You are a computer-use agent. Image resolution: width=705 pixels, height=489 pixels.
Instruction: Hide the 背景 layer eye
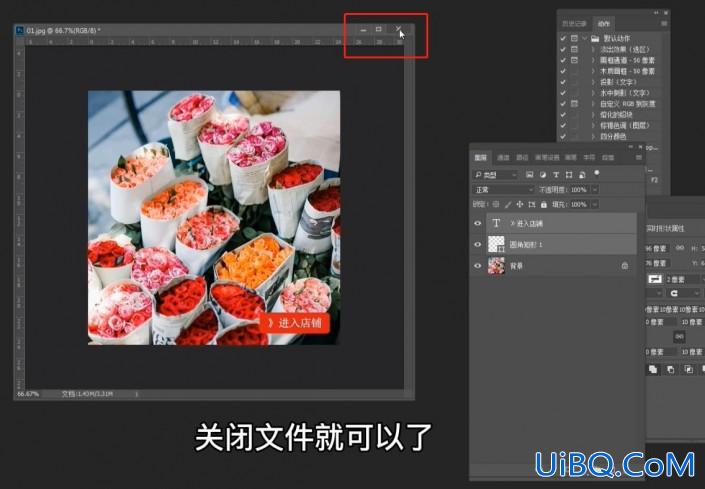point(477,266)
